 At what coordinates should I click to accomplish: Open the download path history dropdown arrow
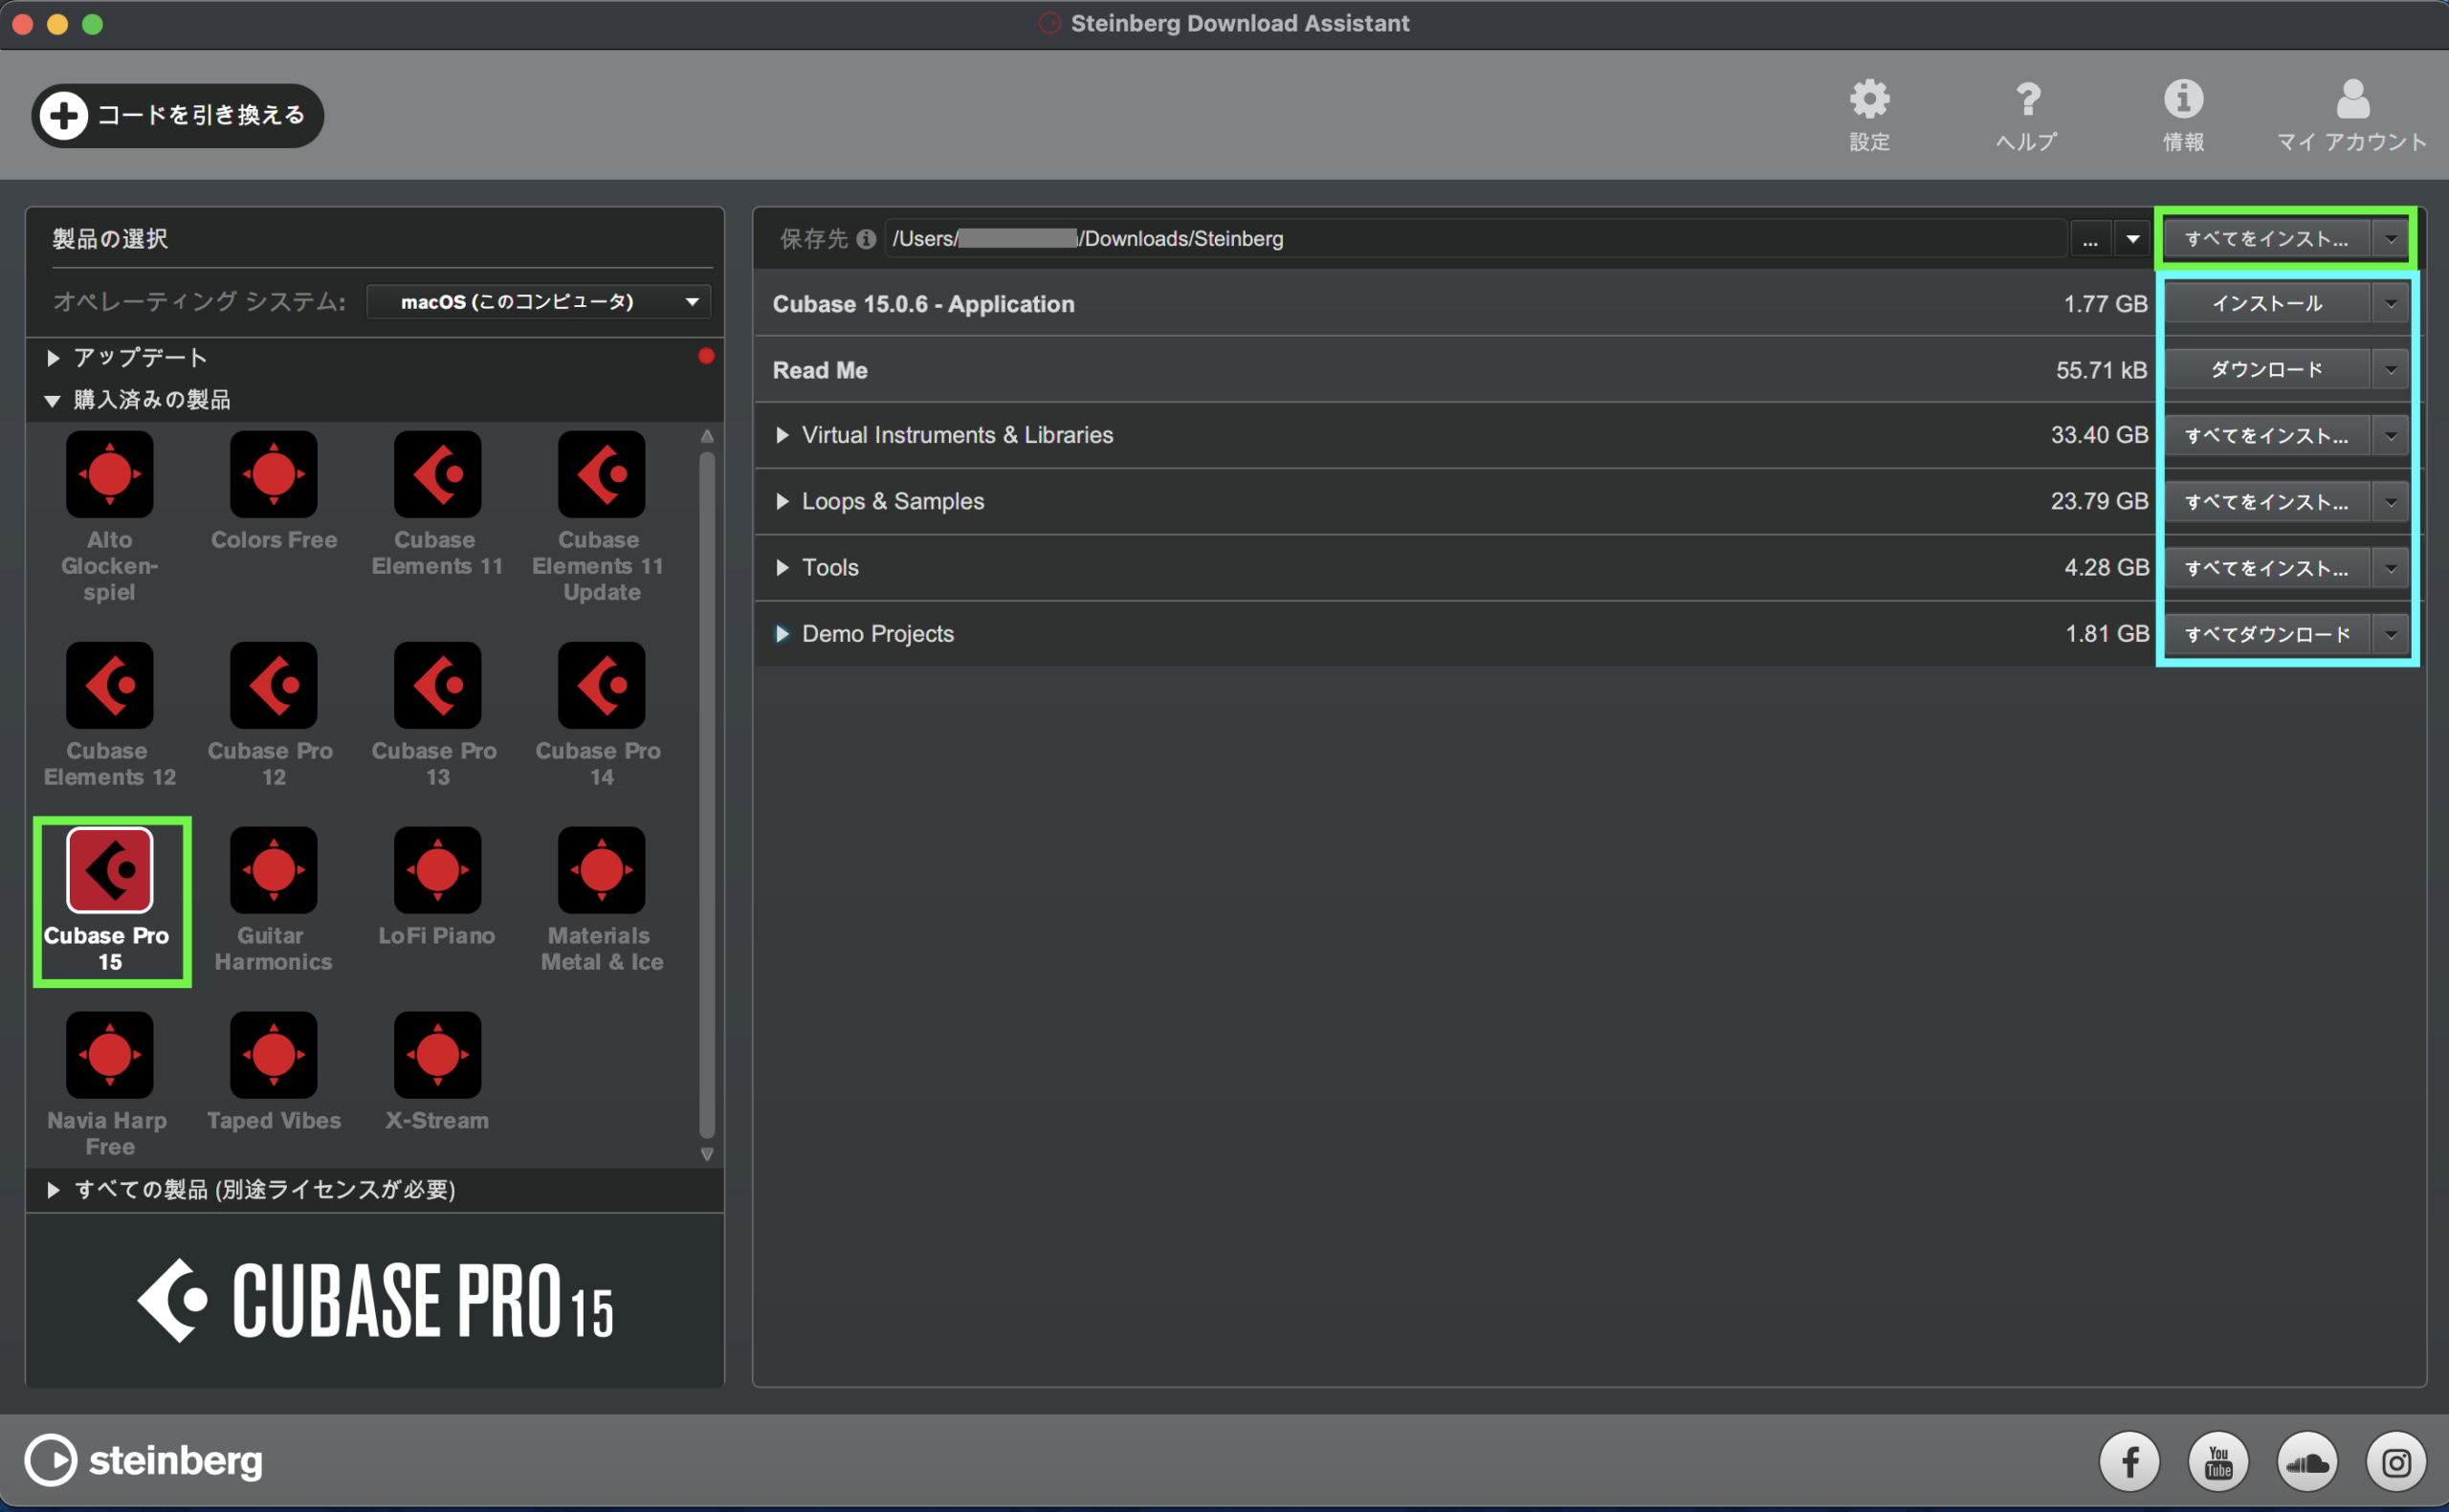pos(2132,239)
